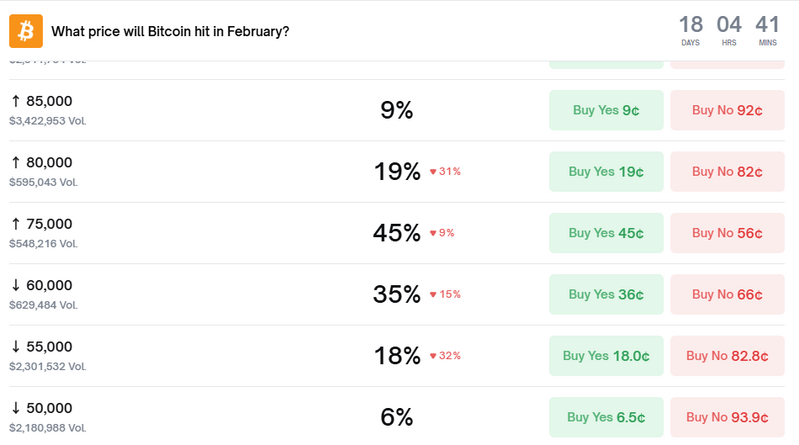Click Buy Yes 18.0¢ for 55,000
Viewport: 799px width, 445px height.
pos(606,355)
